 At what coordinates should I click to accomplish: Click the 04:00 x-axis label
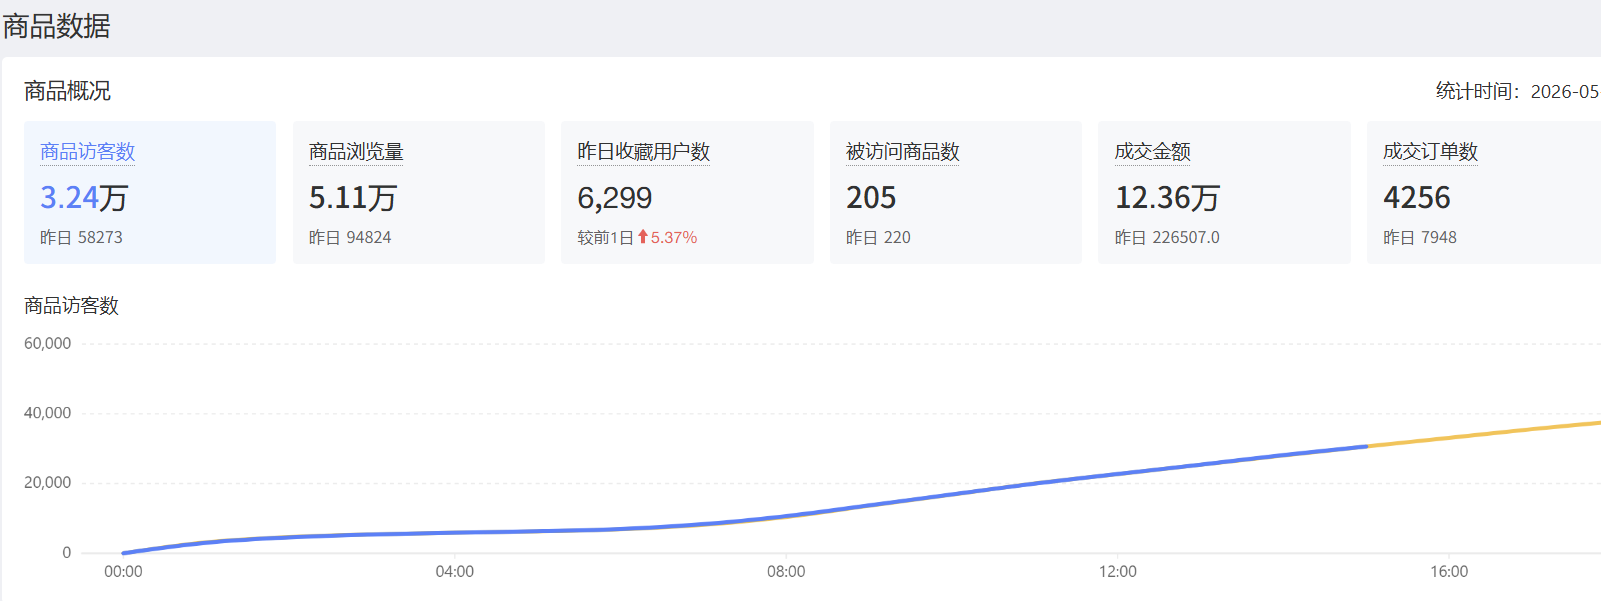[455, 572]
